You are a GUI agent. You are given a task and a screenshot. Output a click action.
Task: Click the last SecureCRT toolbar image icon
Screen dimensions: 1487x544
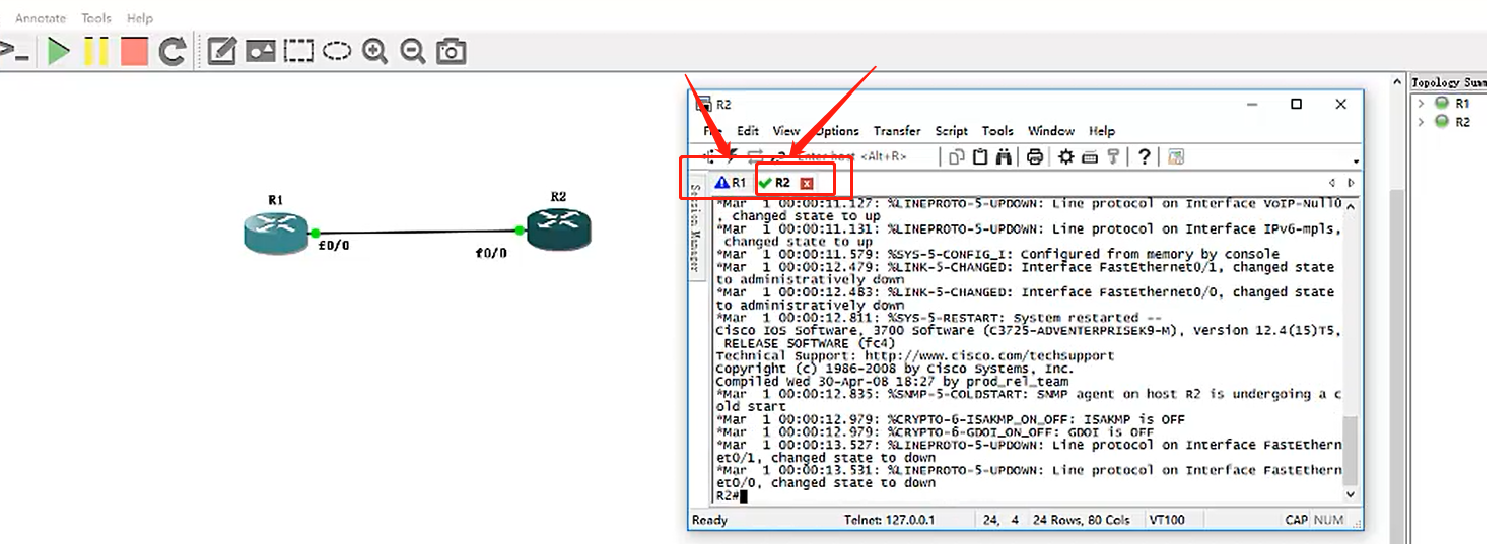1176,157
